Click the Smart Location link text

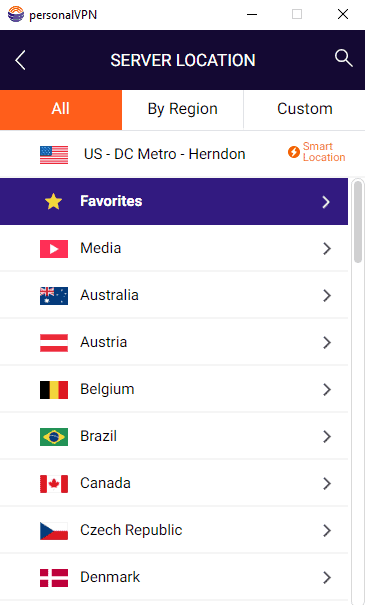point(324,152)
